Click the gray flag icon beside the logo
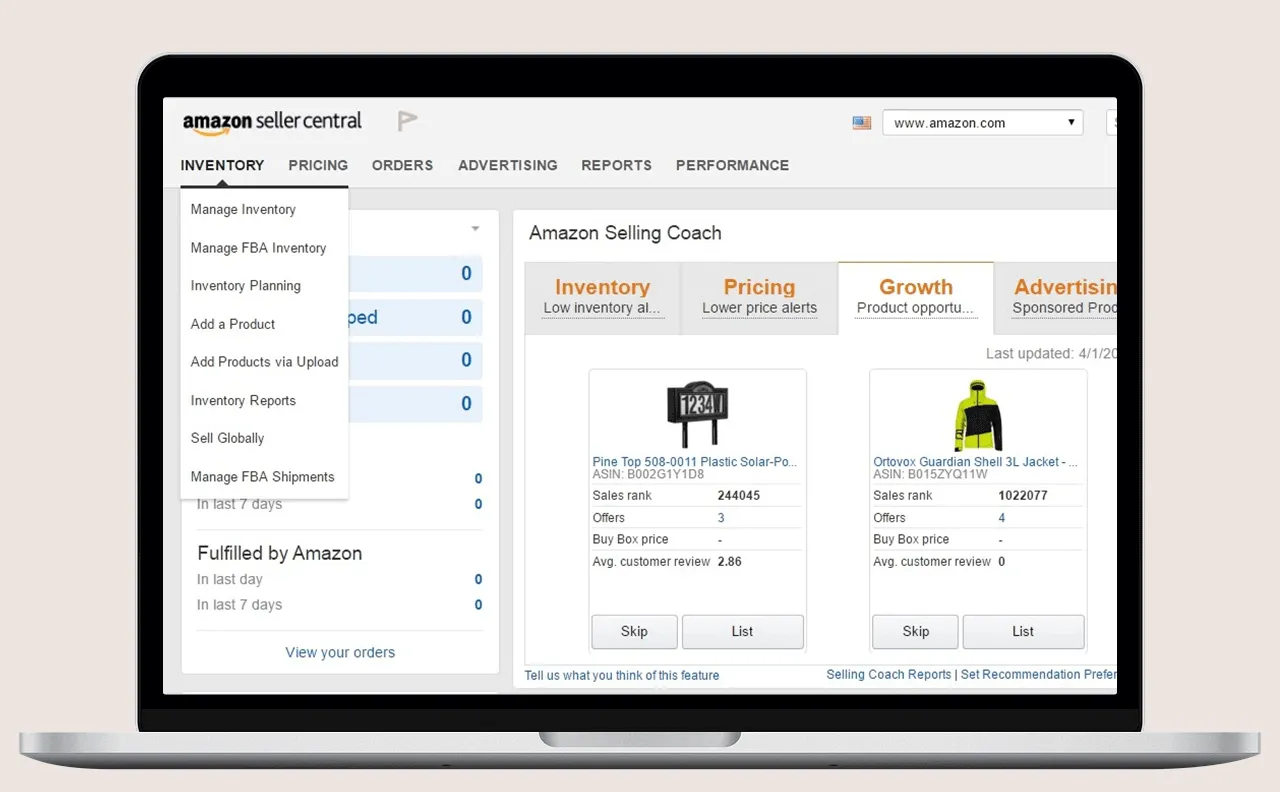The image size is (1280, 792). pos(407,122)
